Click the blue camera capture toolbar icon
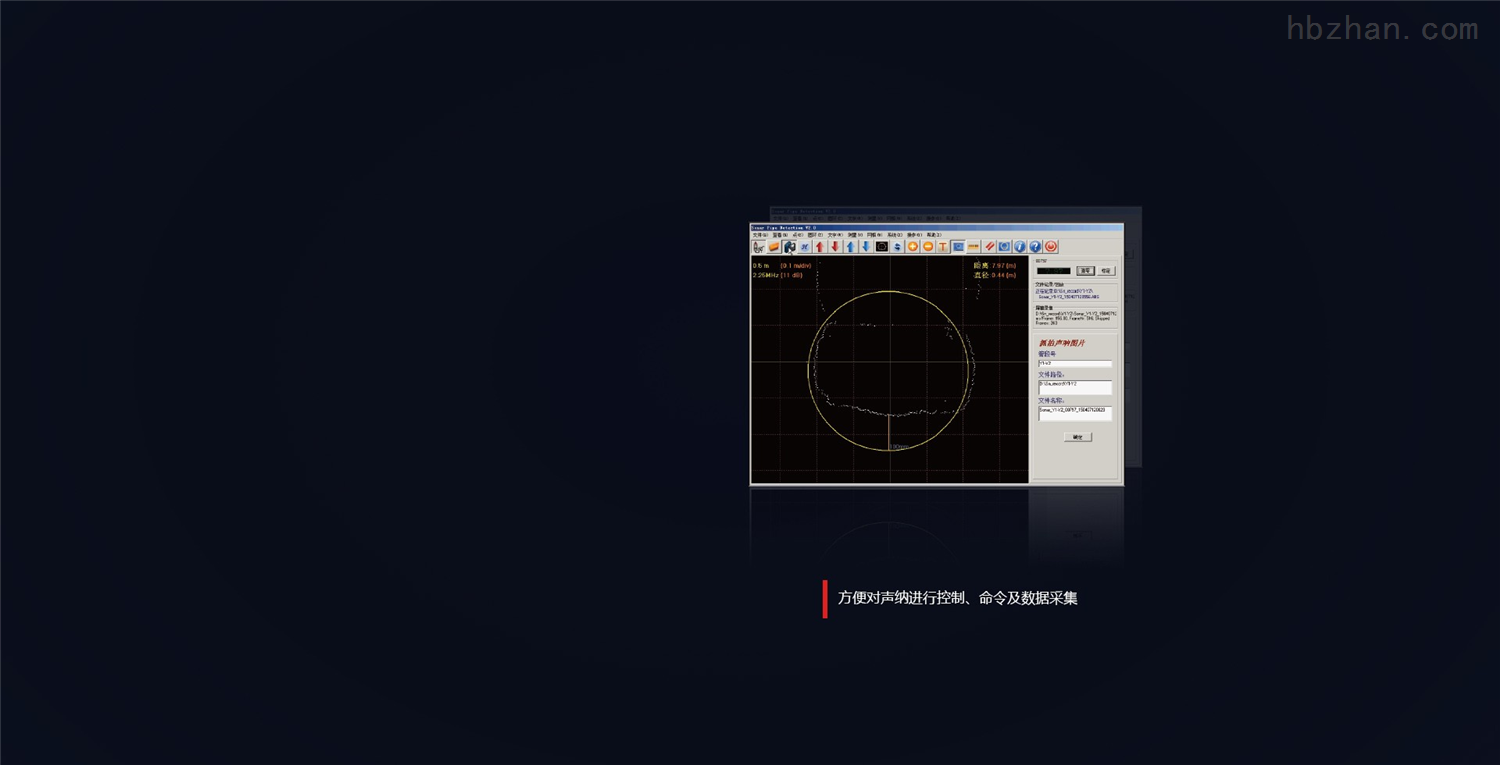1500x765 pixels. 789,247
